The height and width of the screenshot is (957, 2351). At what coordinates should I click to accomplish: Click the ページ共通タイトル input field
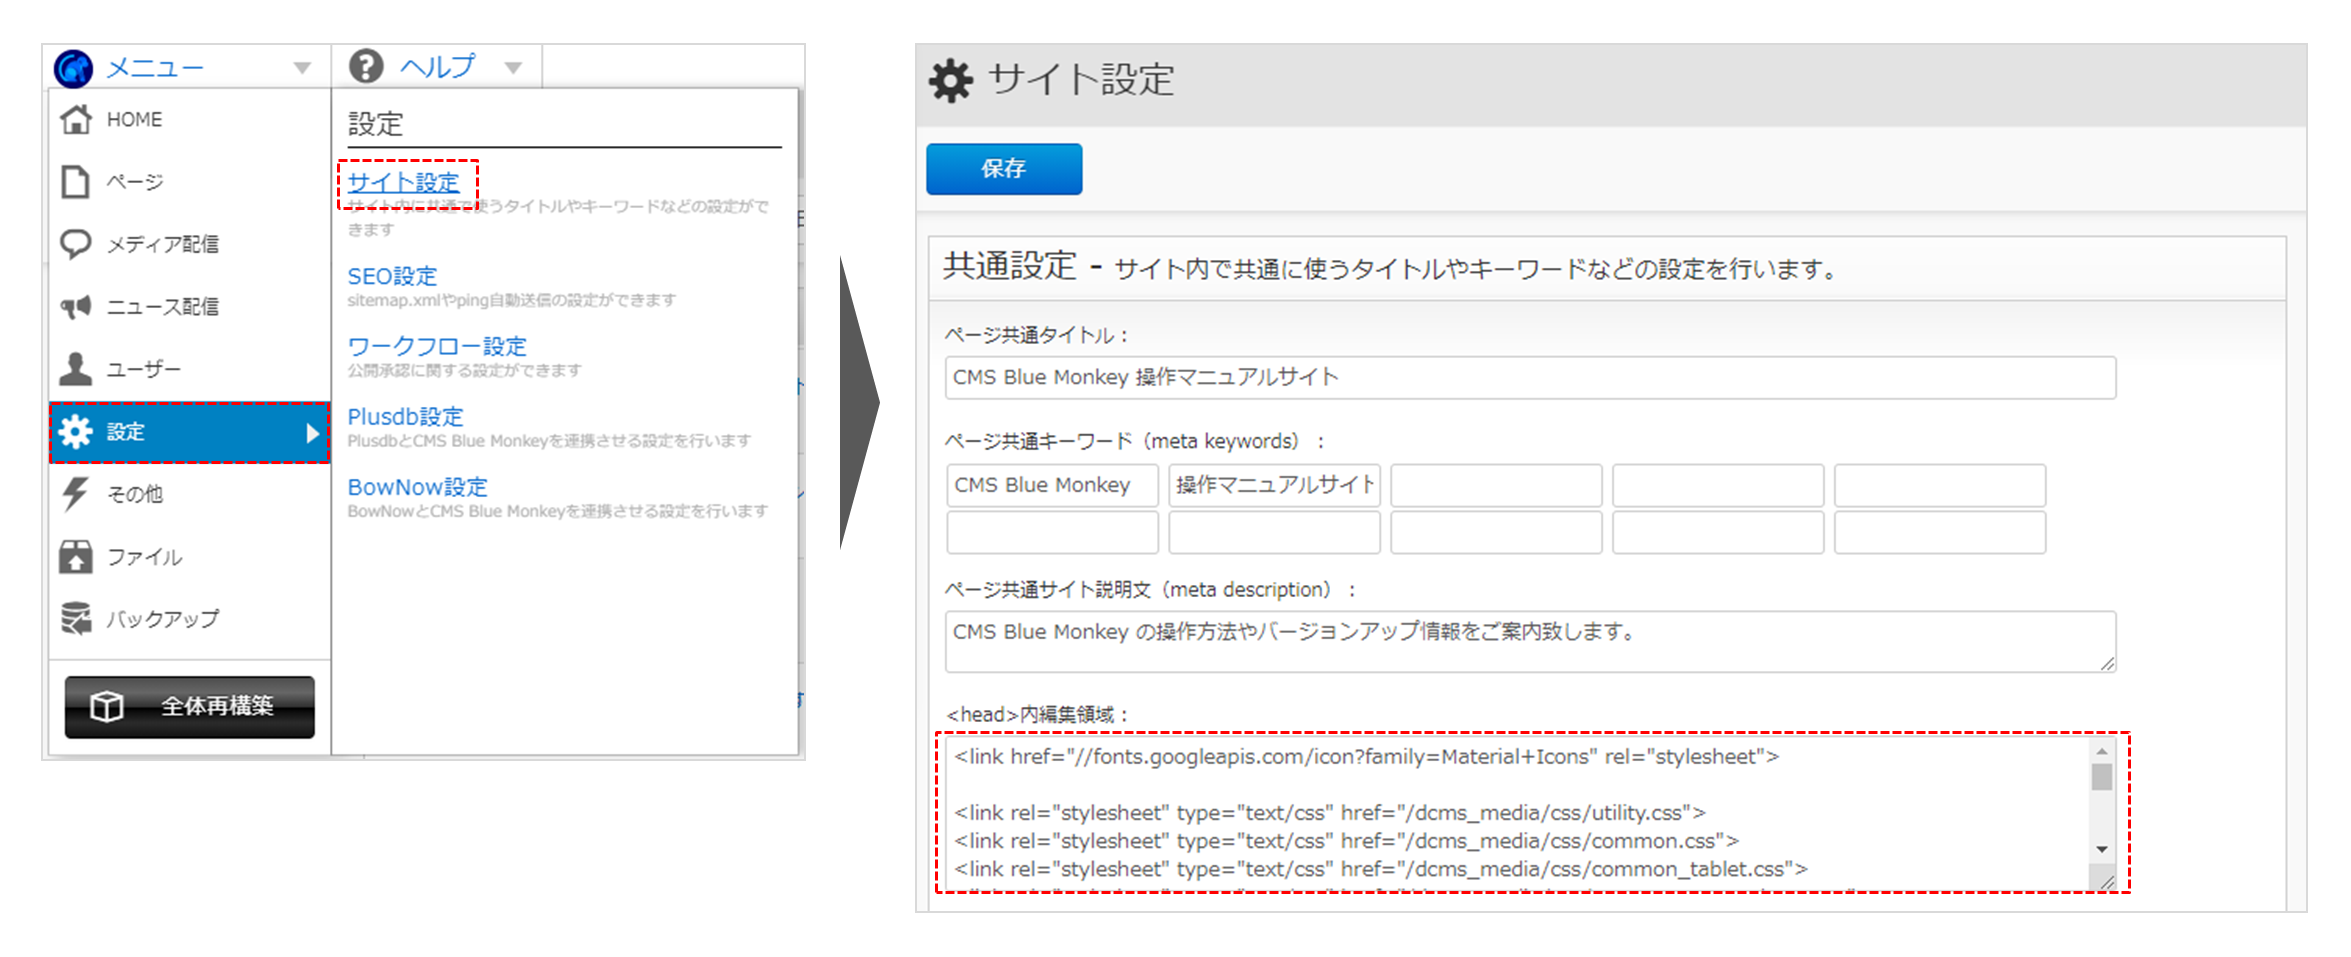(1530, 378)
